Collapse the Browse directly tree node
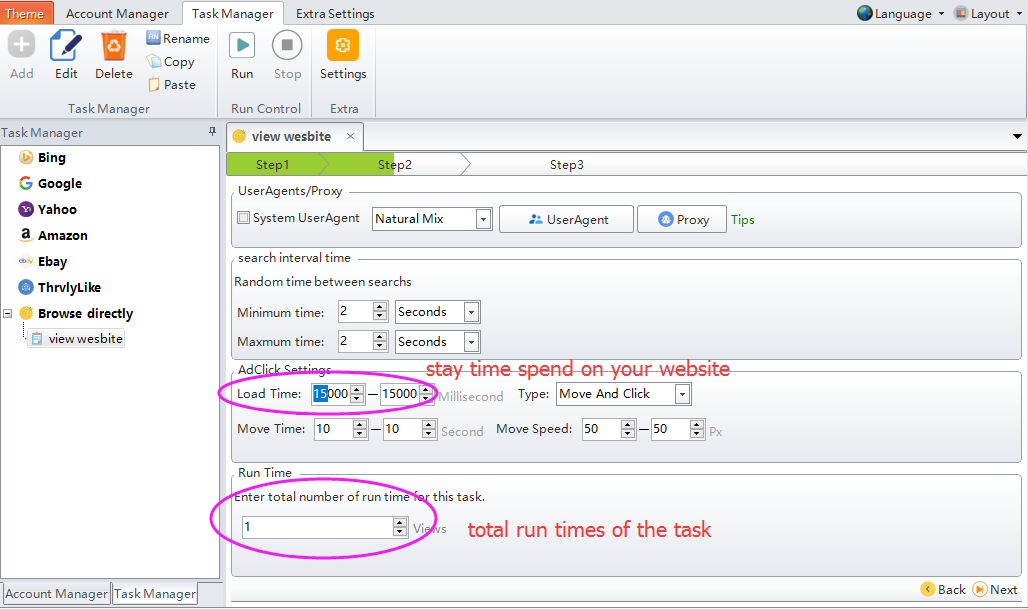This screenshot has width=1028, height=609. click(8, 313)
